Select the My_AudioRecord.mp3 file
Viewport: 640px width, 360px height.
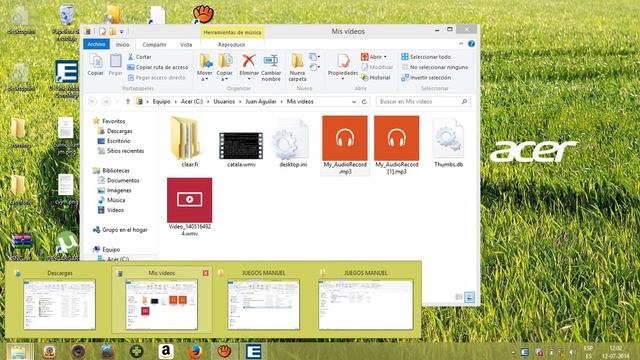(x=345, y=145)
